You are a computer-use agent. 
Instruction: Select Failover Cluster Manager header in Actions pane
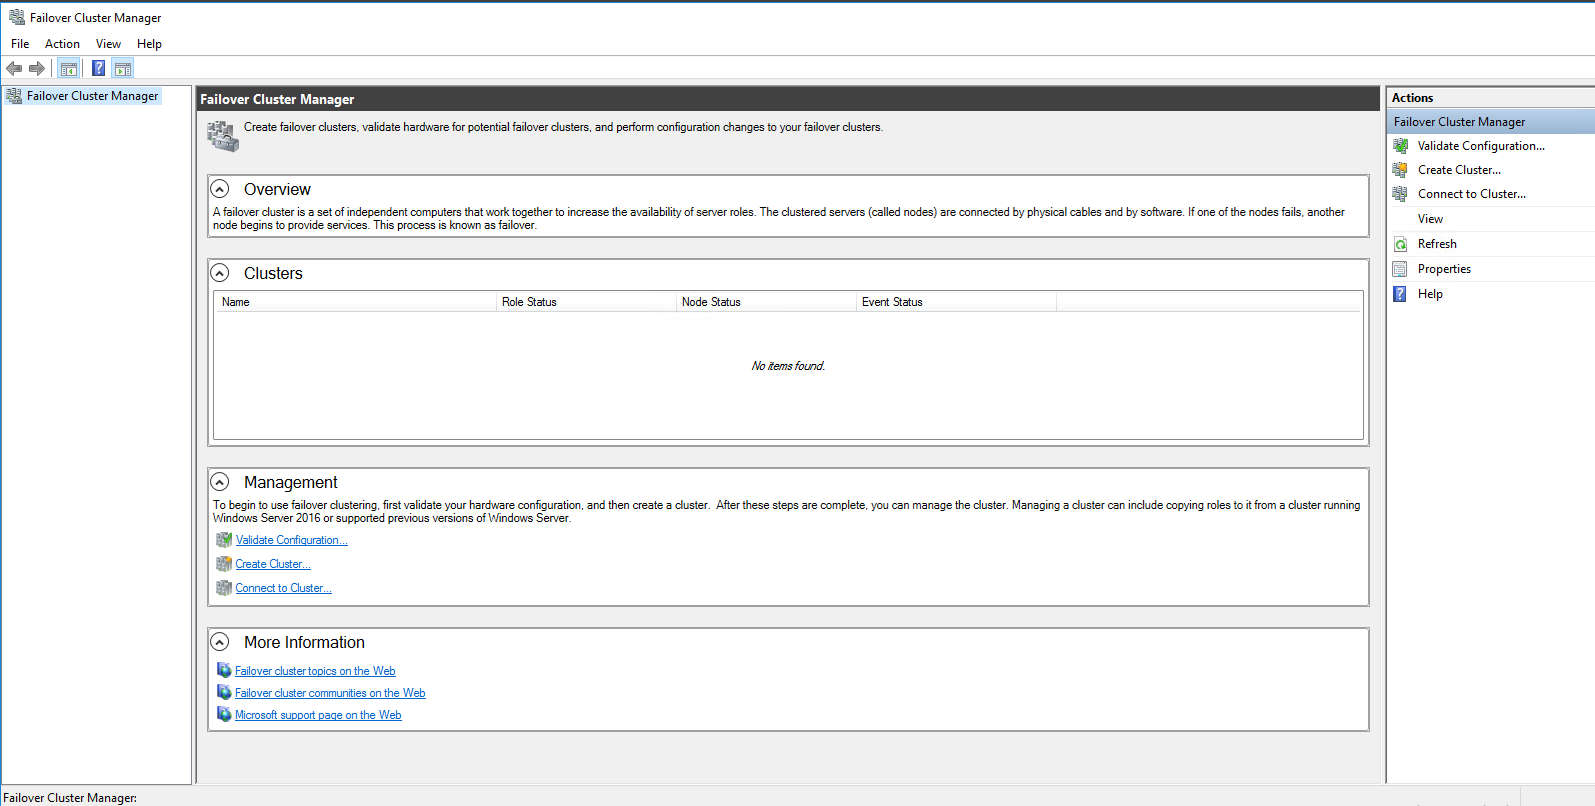[1490, 122]
